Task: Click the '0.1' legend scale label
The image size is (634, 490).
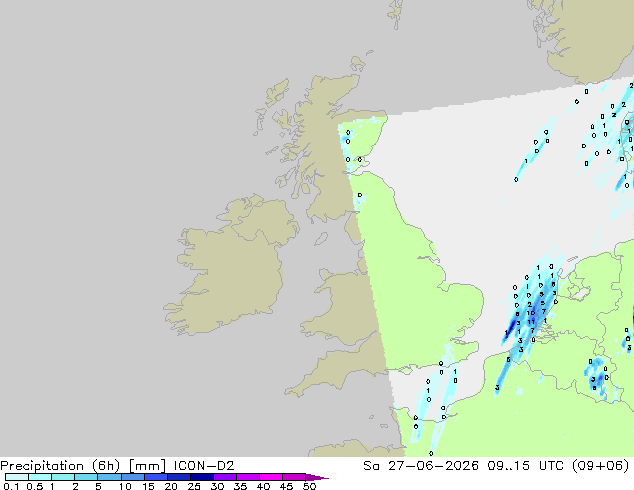Action: click(x=11, y=486)
